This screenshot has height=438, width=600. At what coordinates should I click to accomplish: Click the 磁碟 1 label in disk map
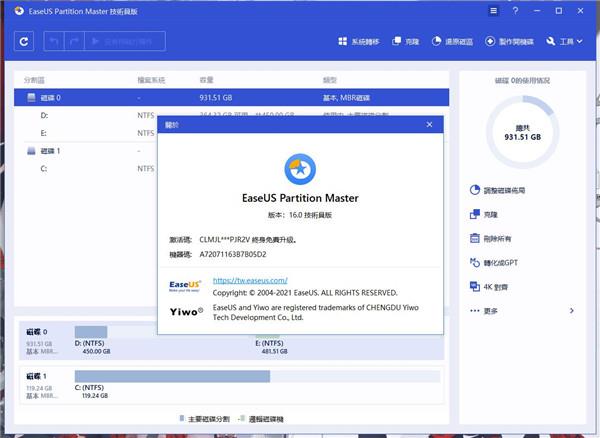pyautogui.click(x=36, y=376)
